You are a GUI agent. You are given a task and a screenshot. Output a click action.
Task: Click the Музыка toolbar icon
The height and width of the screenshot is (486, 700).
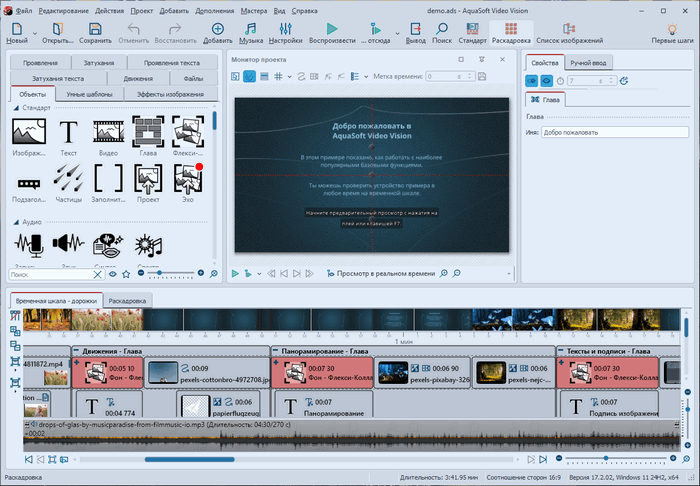(251, 31)
